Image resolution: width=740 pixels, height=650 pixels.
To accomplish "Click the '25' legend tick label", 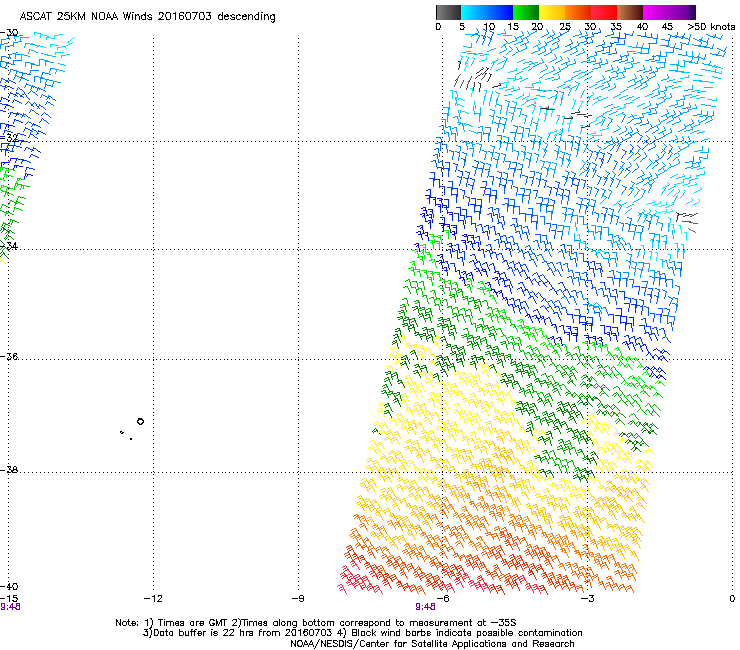I will click(x=565, y=27).
